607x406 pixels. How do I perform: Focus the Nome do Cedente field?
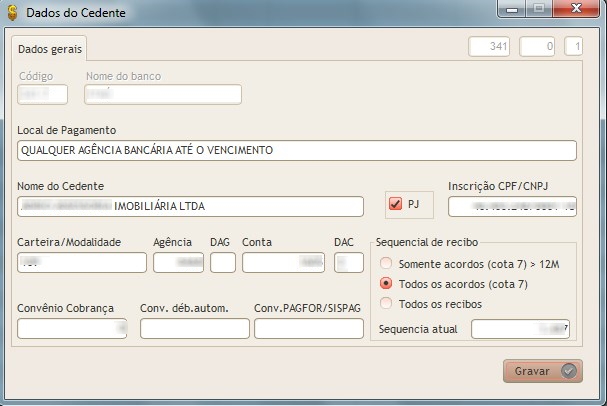pos(190,206)
